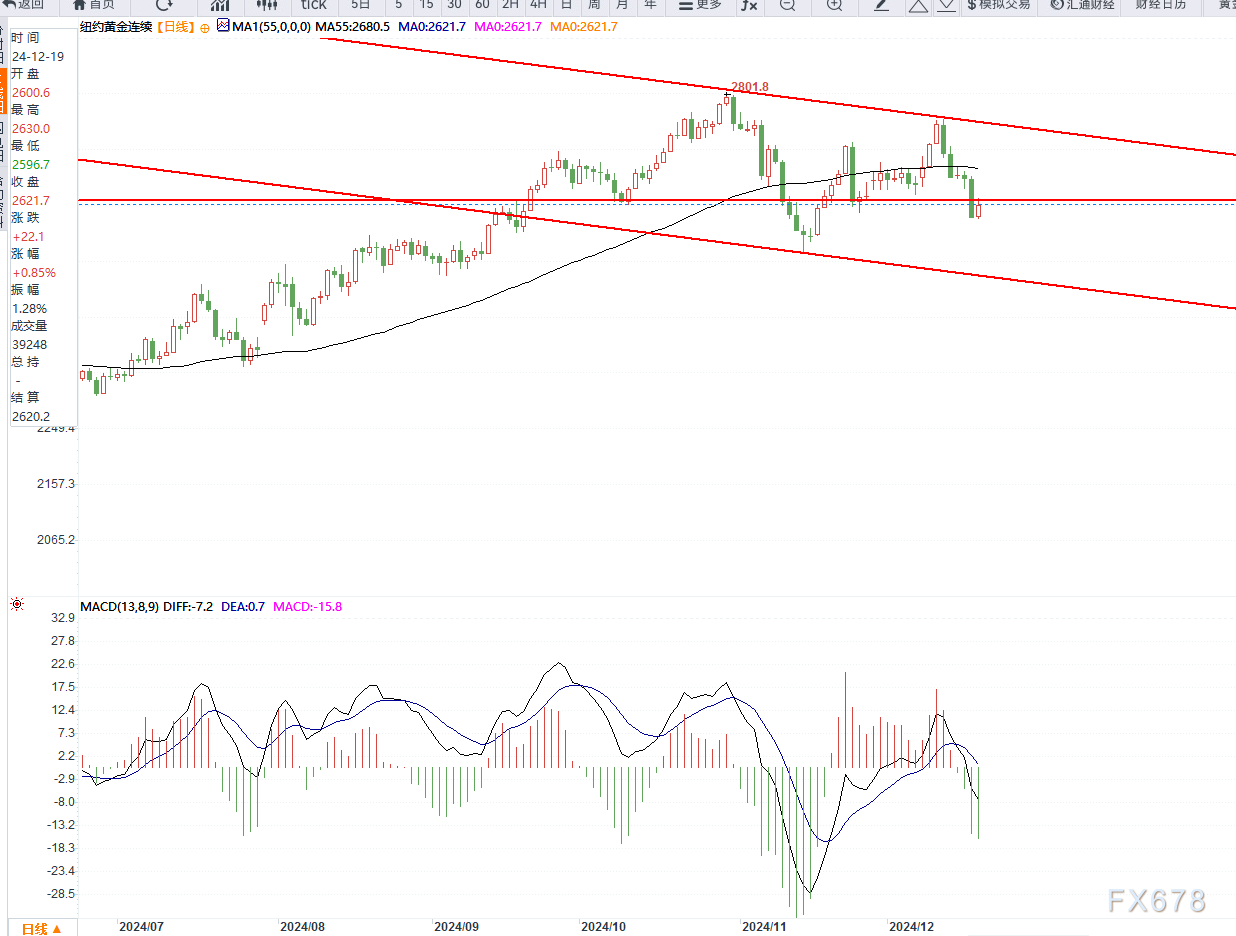The width and height of the screenshot is (1236, 936).
Task: Switch to the tick timeframe
Action: coord(313,5)
